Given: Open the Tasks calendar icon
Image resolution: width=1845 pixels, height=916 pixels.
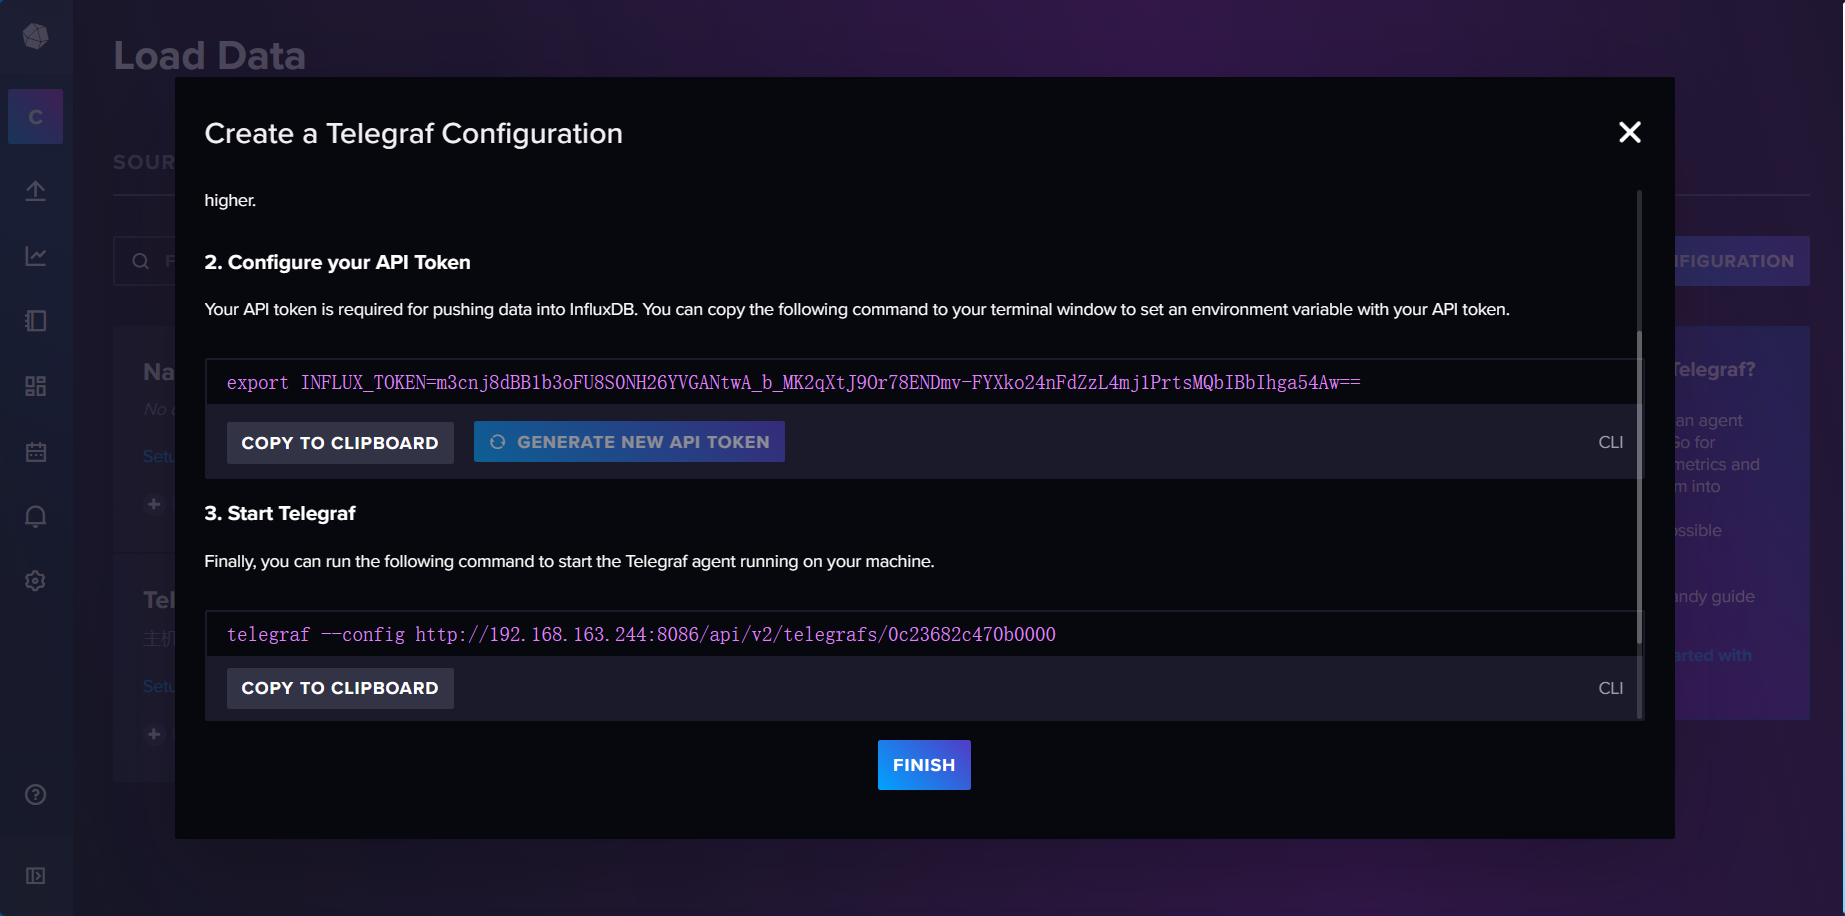Looking at the screenshot, I should coord(35,451).
